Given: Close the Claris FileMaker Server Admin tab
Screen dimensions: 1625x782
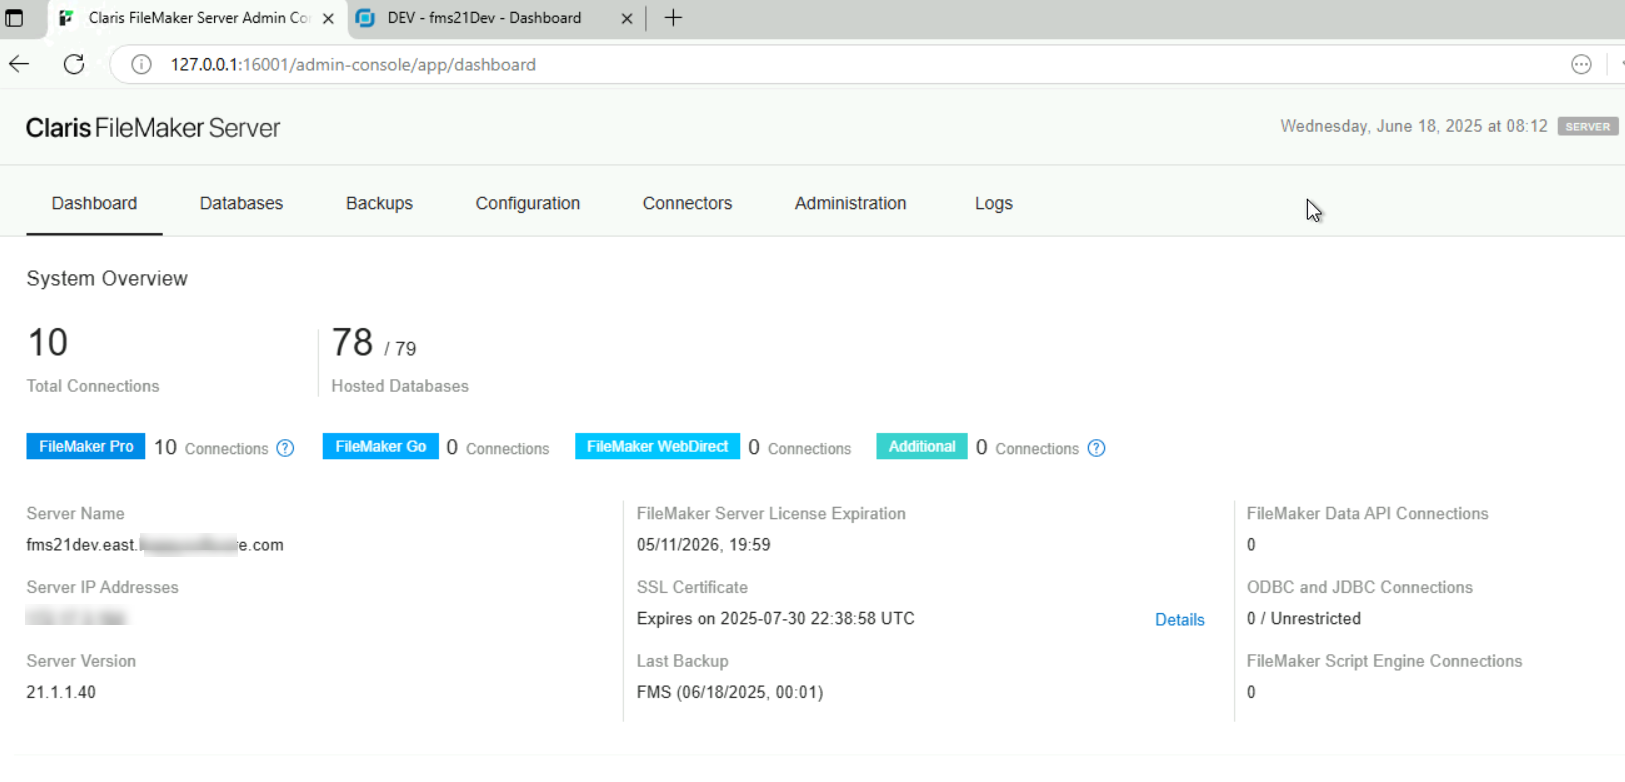Looking at the screenshot, I should 328,18.
